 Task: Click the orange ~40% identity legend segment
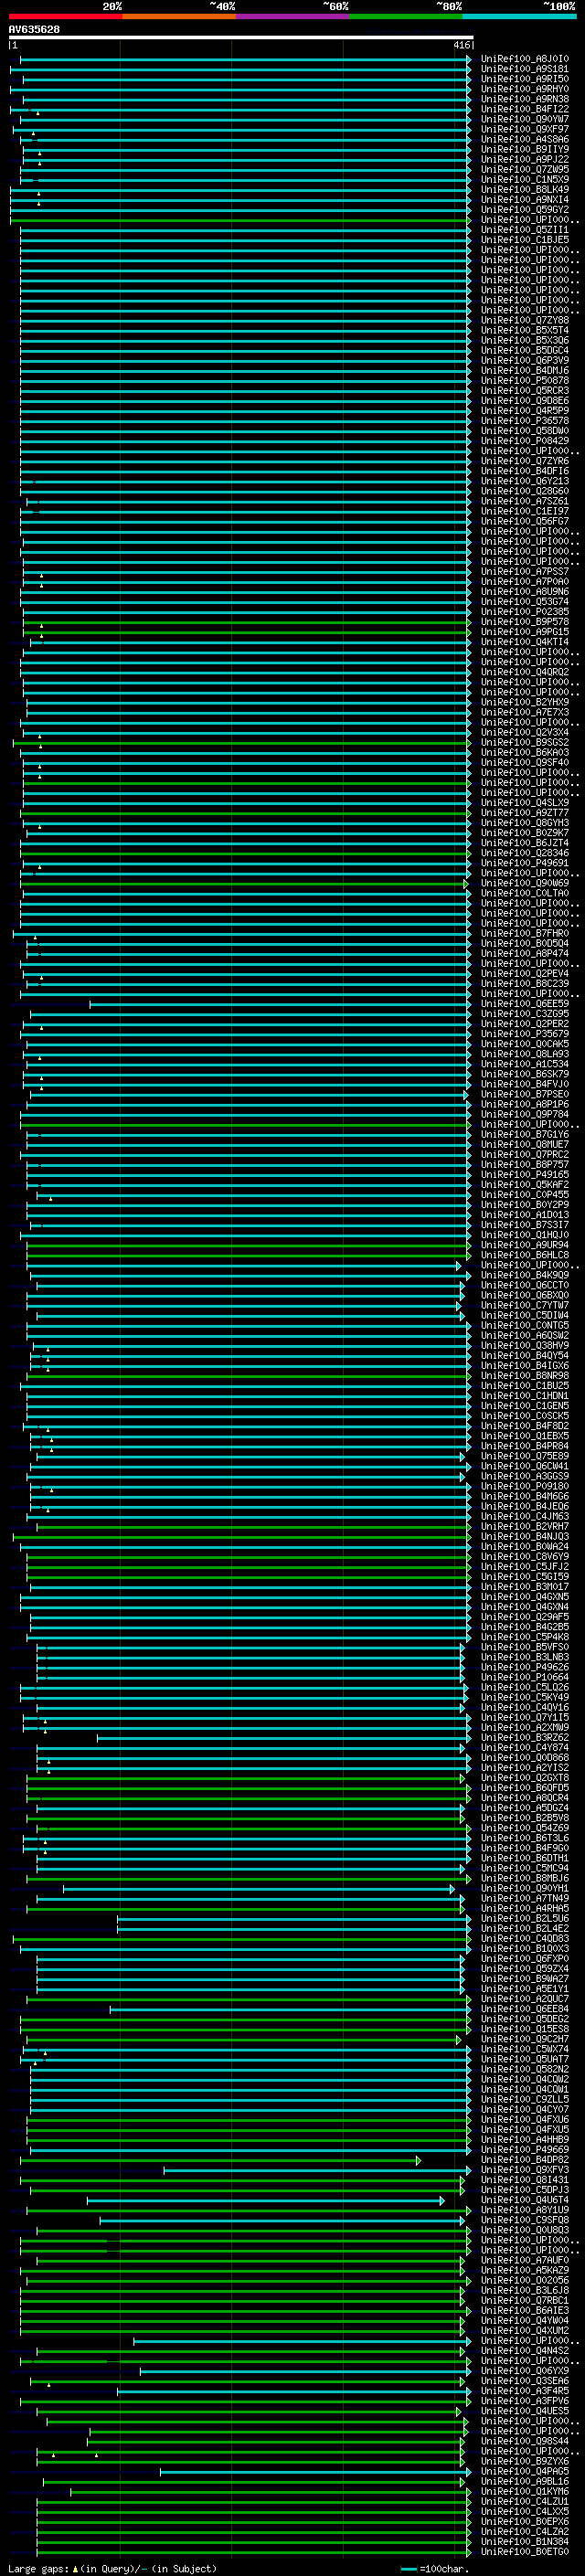pos(179,16)
